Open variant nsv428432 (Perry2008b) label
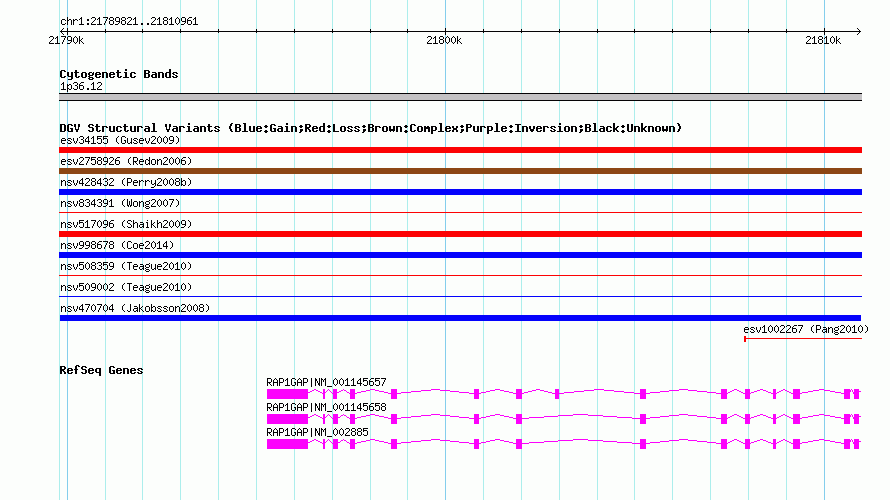The width and height of the screenshot is (890, 500). pos(126,182)
